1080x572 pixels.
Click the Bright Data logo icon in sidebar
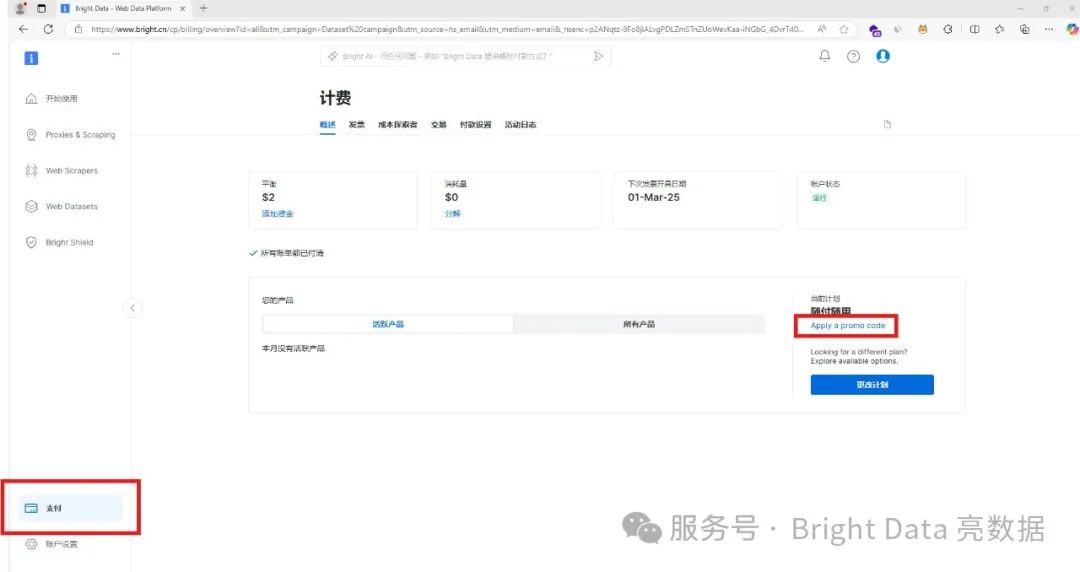(x=31, y=59)
